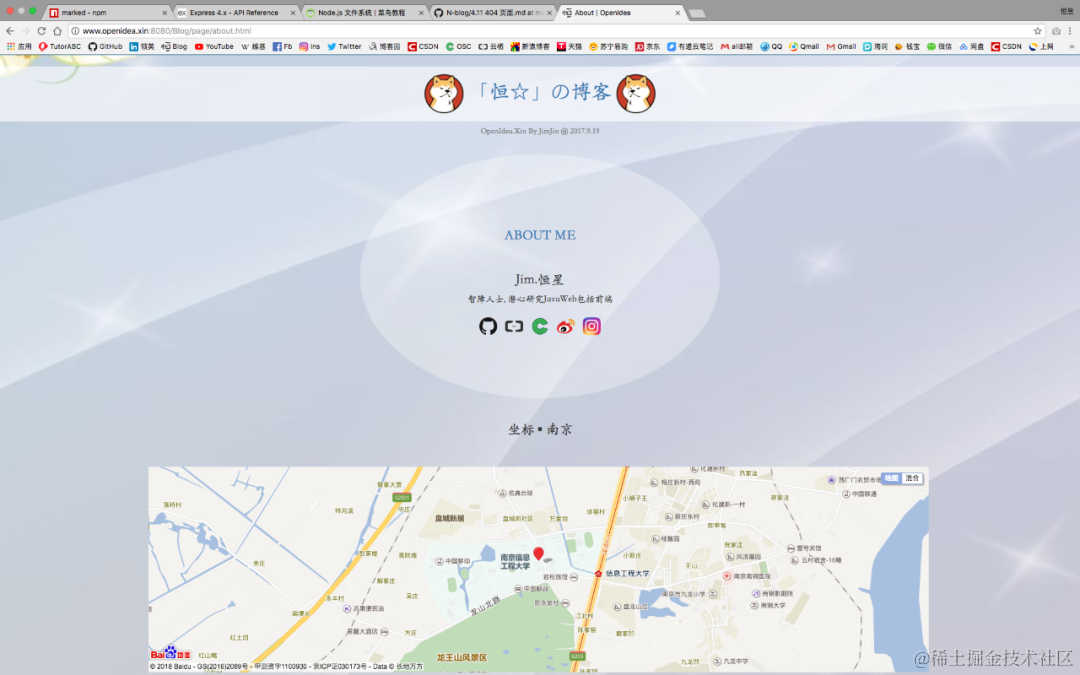Open the YouTube bookmark
The width and height of the screenshot is (1080, 675).
[x=214, y=47]
